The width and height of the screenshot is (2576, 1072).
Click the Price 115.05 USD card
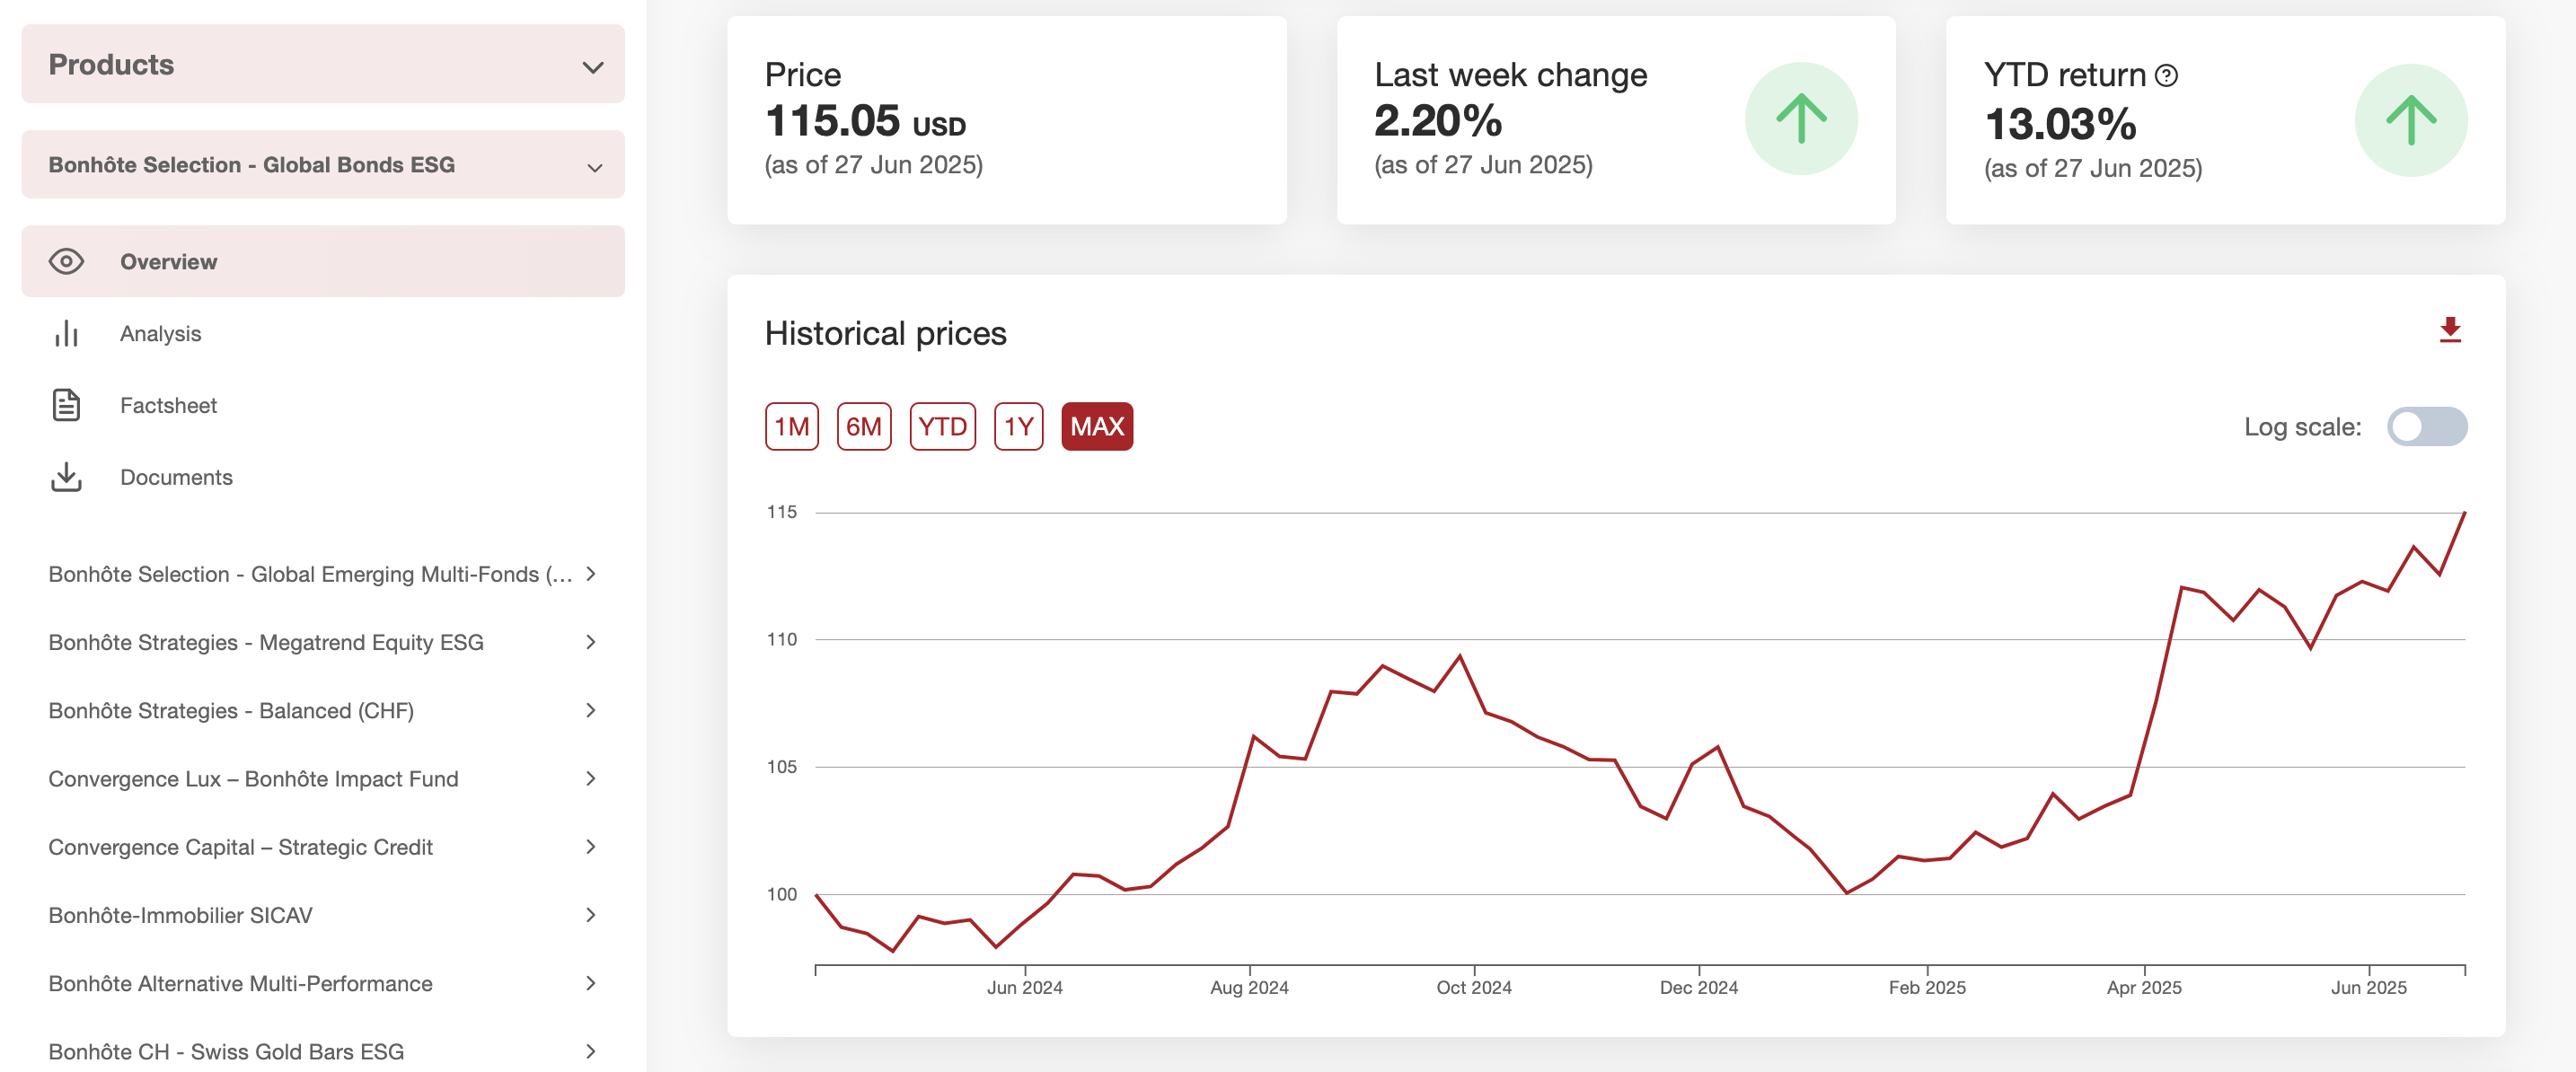(x=1006, y=120)
